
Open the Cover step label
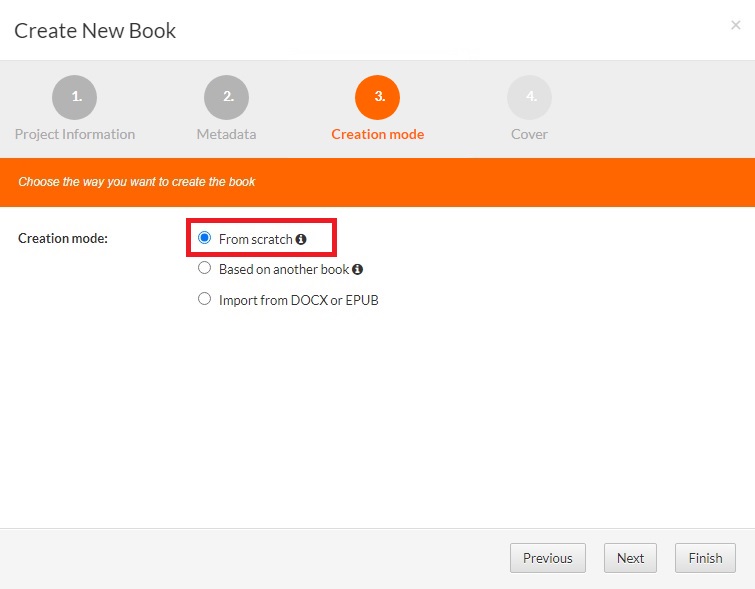tap(529, 134)
